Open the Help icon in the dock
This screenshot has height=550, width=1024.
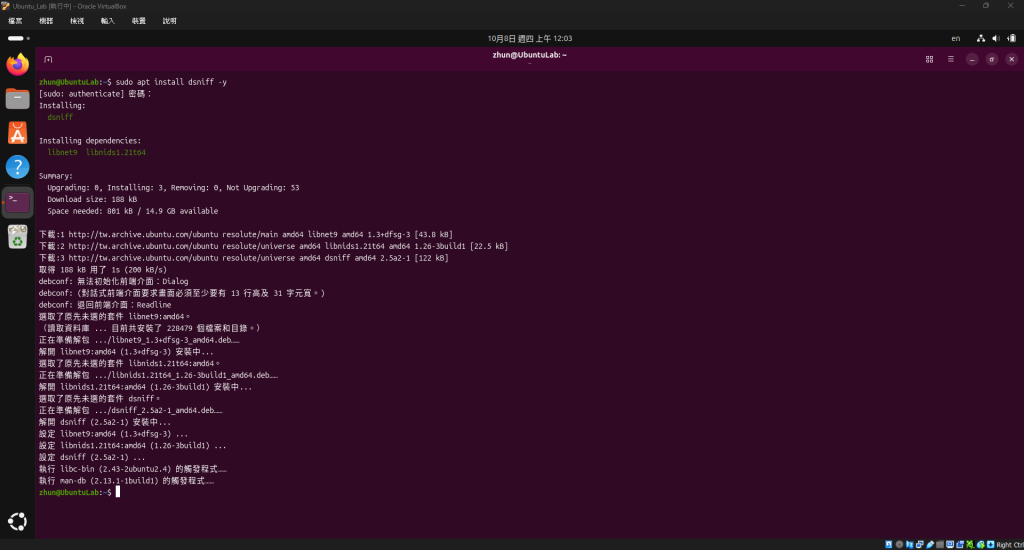pos(18,167)
